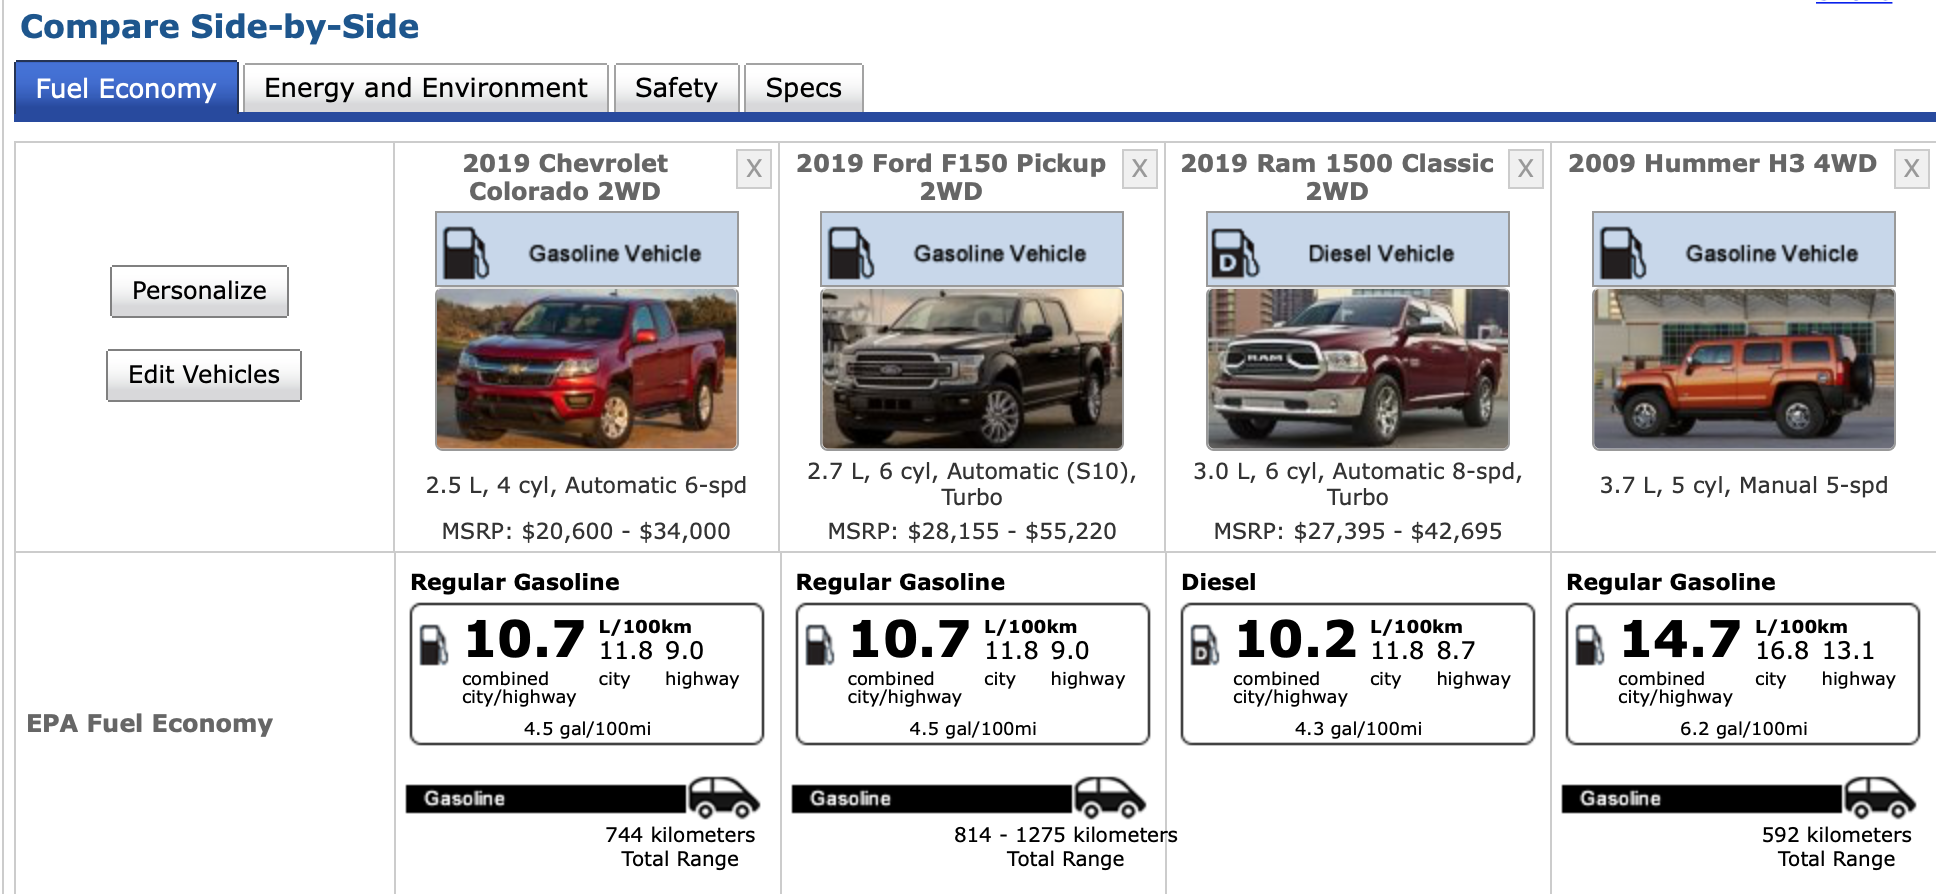Click the Hummer 14.7 combined value

(1681, 639)
